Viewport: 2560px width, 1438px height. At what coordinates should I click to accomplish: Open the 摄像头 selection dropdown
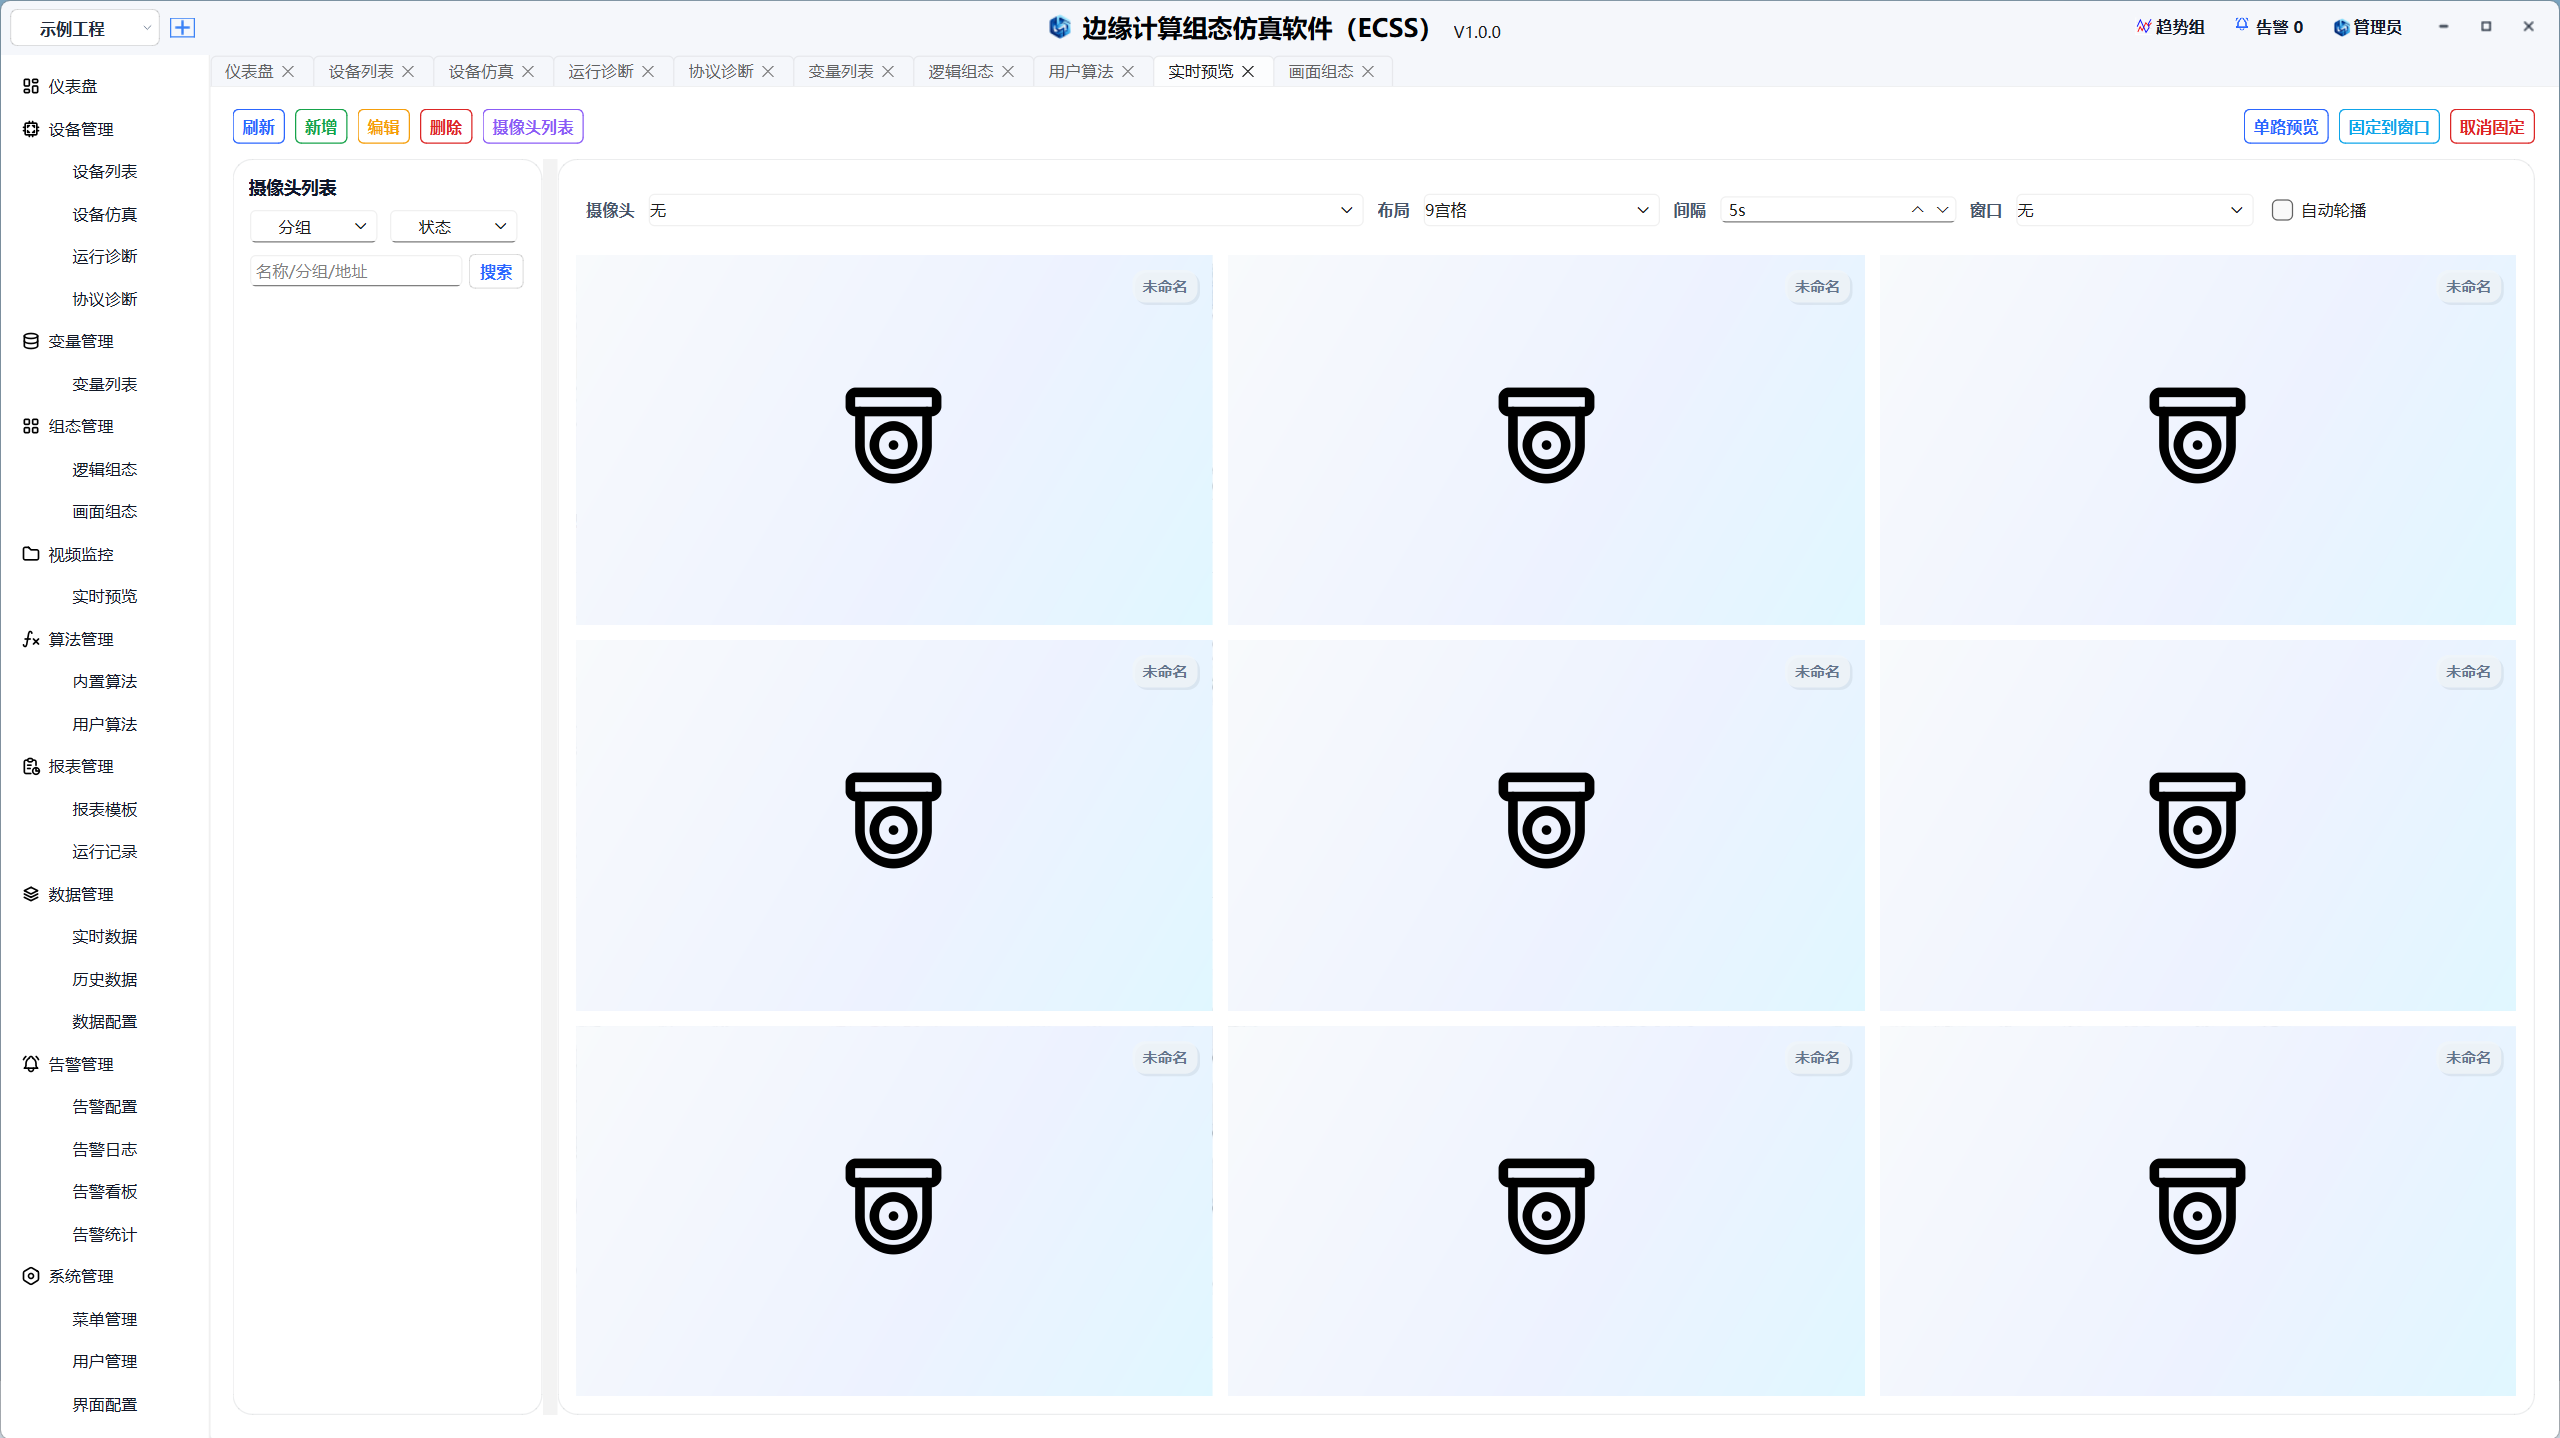click(x=1004, y=210)
